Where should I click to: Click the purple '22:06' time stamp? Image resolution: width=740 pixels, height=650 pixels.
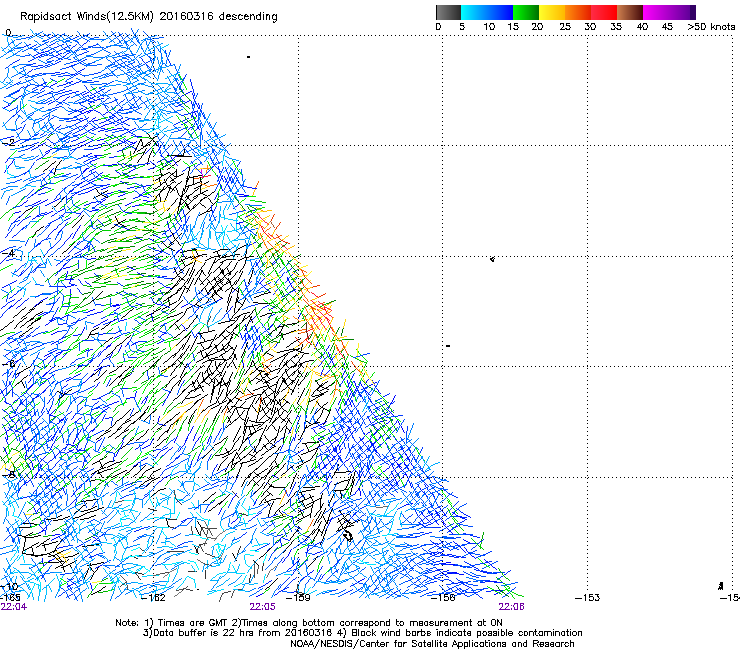[512, 607]
